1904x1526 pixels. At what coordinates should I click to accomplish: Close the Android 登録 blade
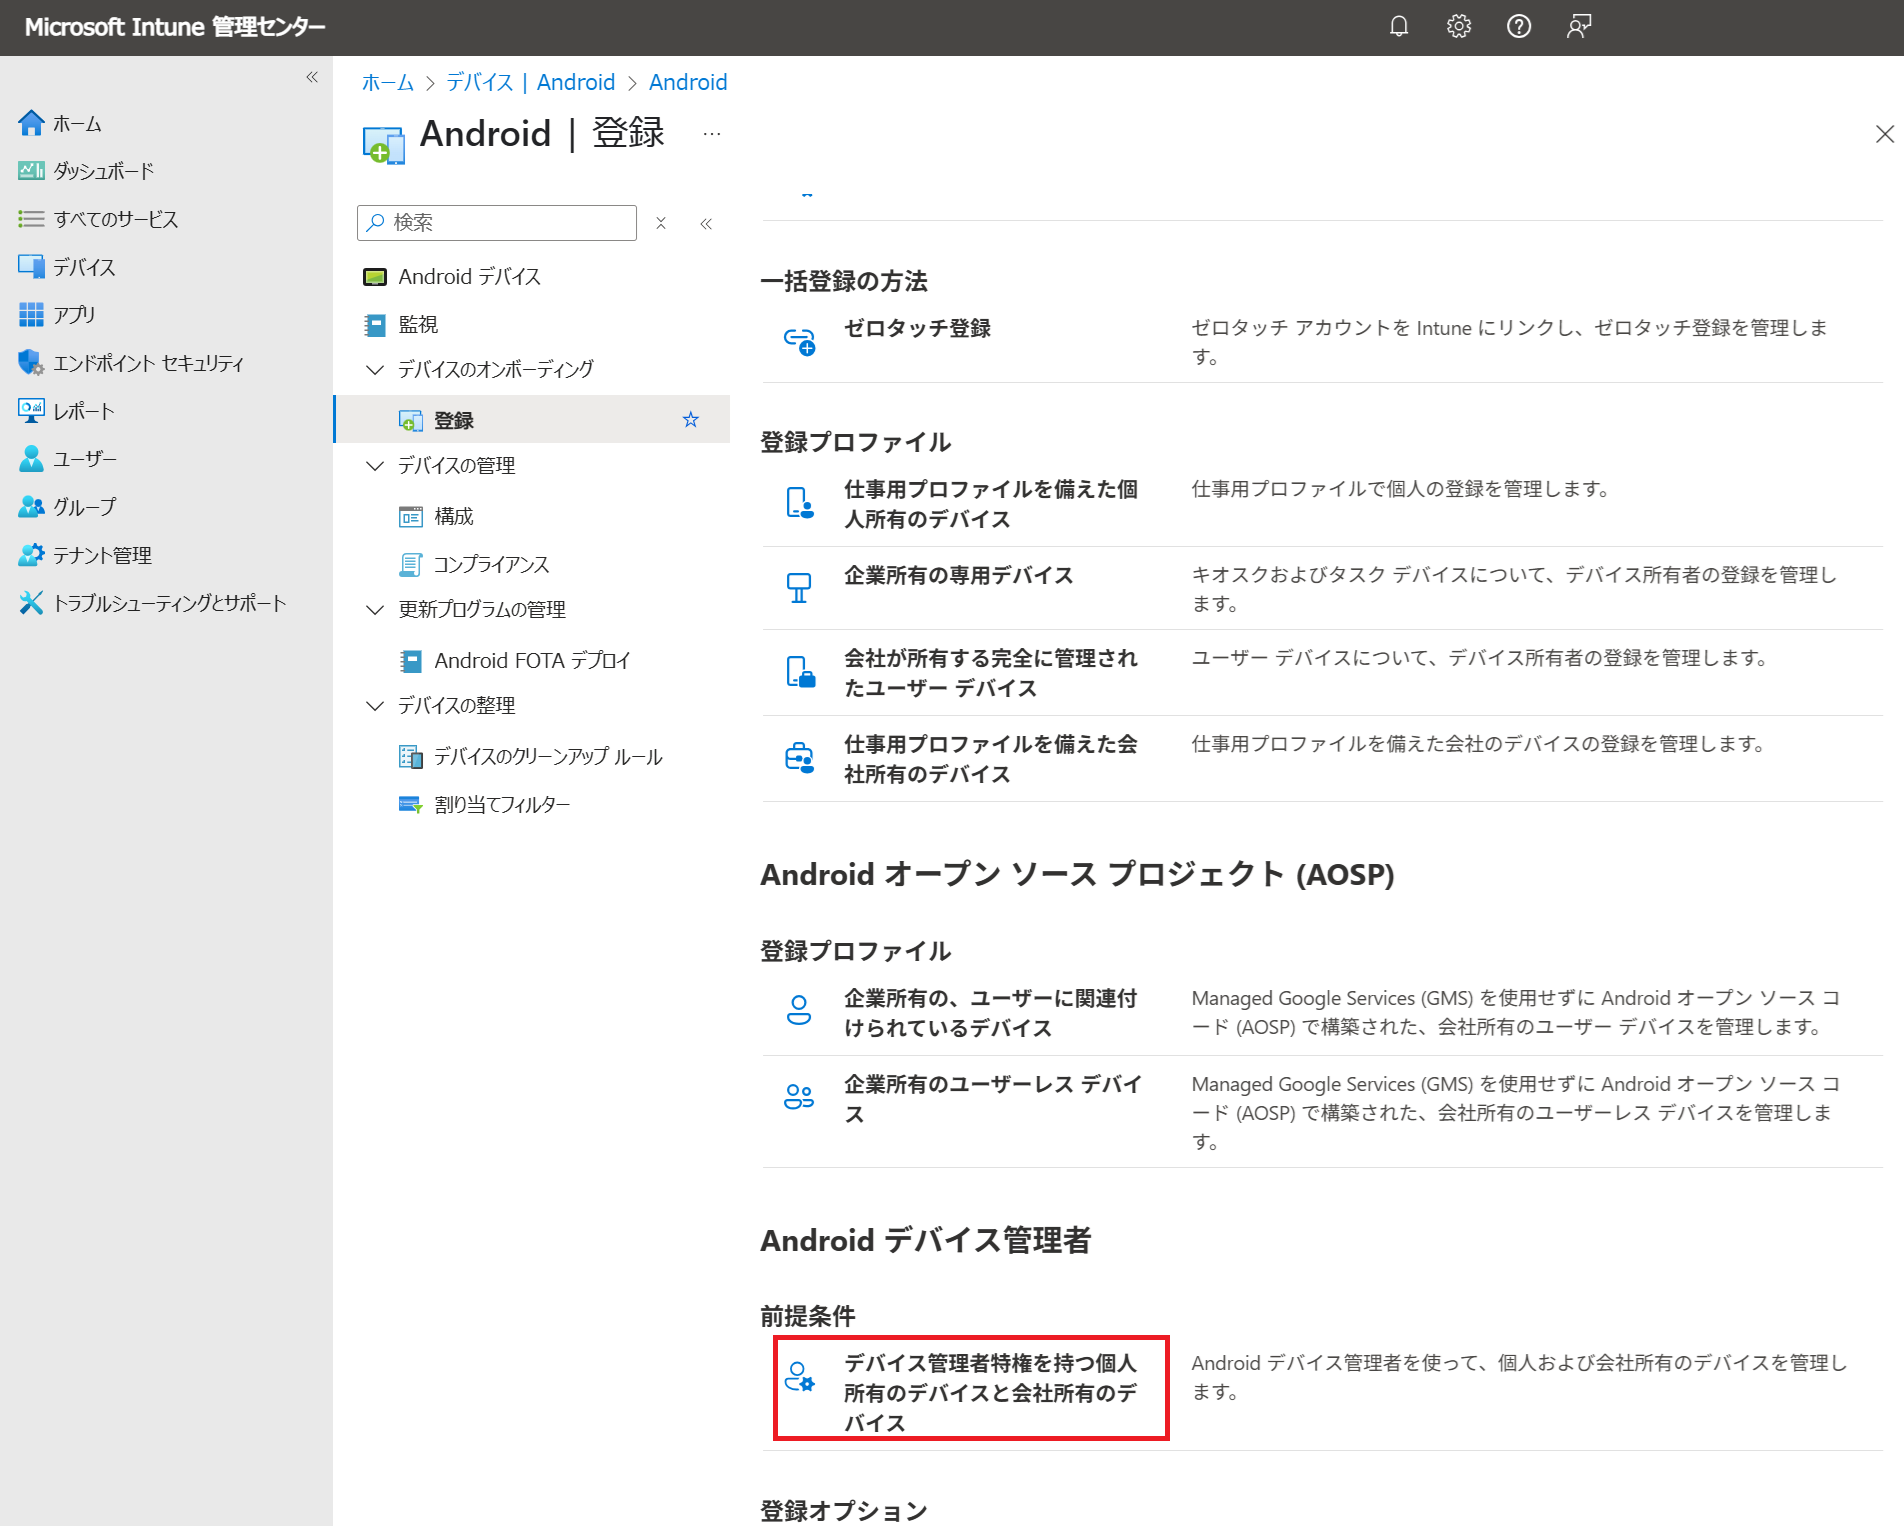tap(1885, 134)
